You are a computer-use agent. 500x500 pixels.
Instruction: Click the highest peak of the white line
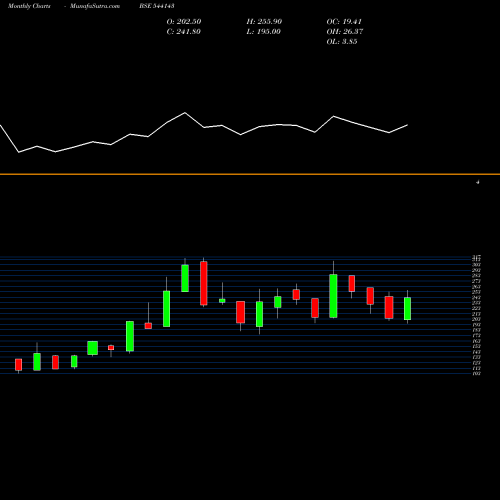[185, 113]
